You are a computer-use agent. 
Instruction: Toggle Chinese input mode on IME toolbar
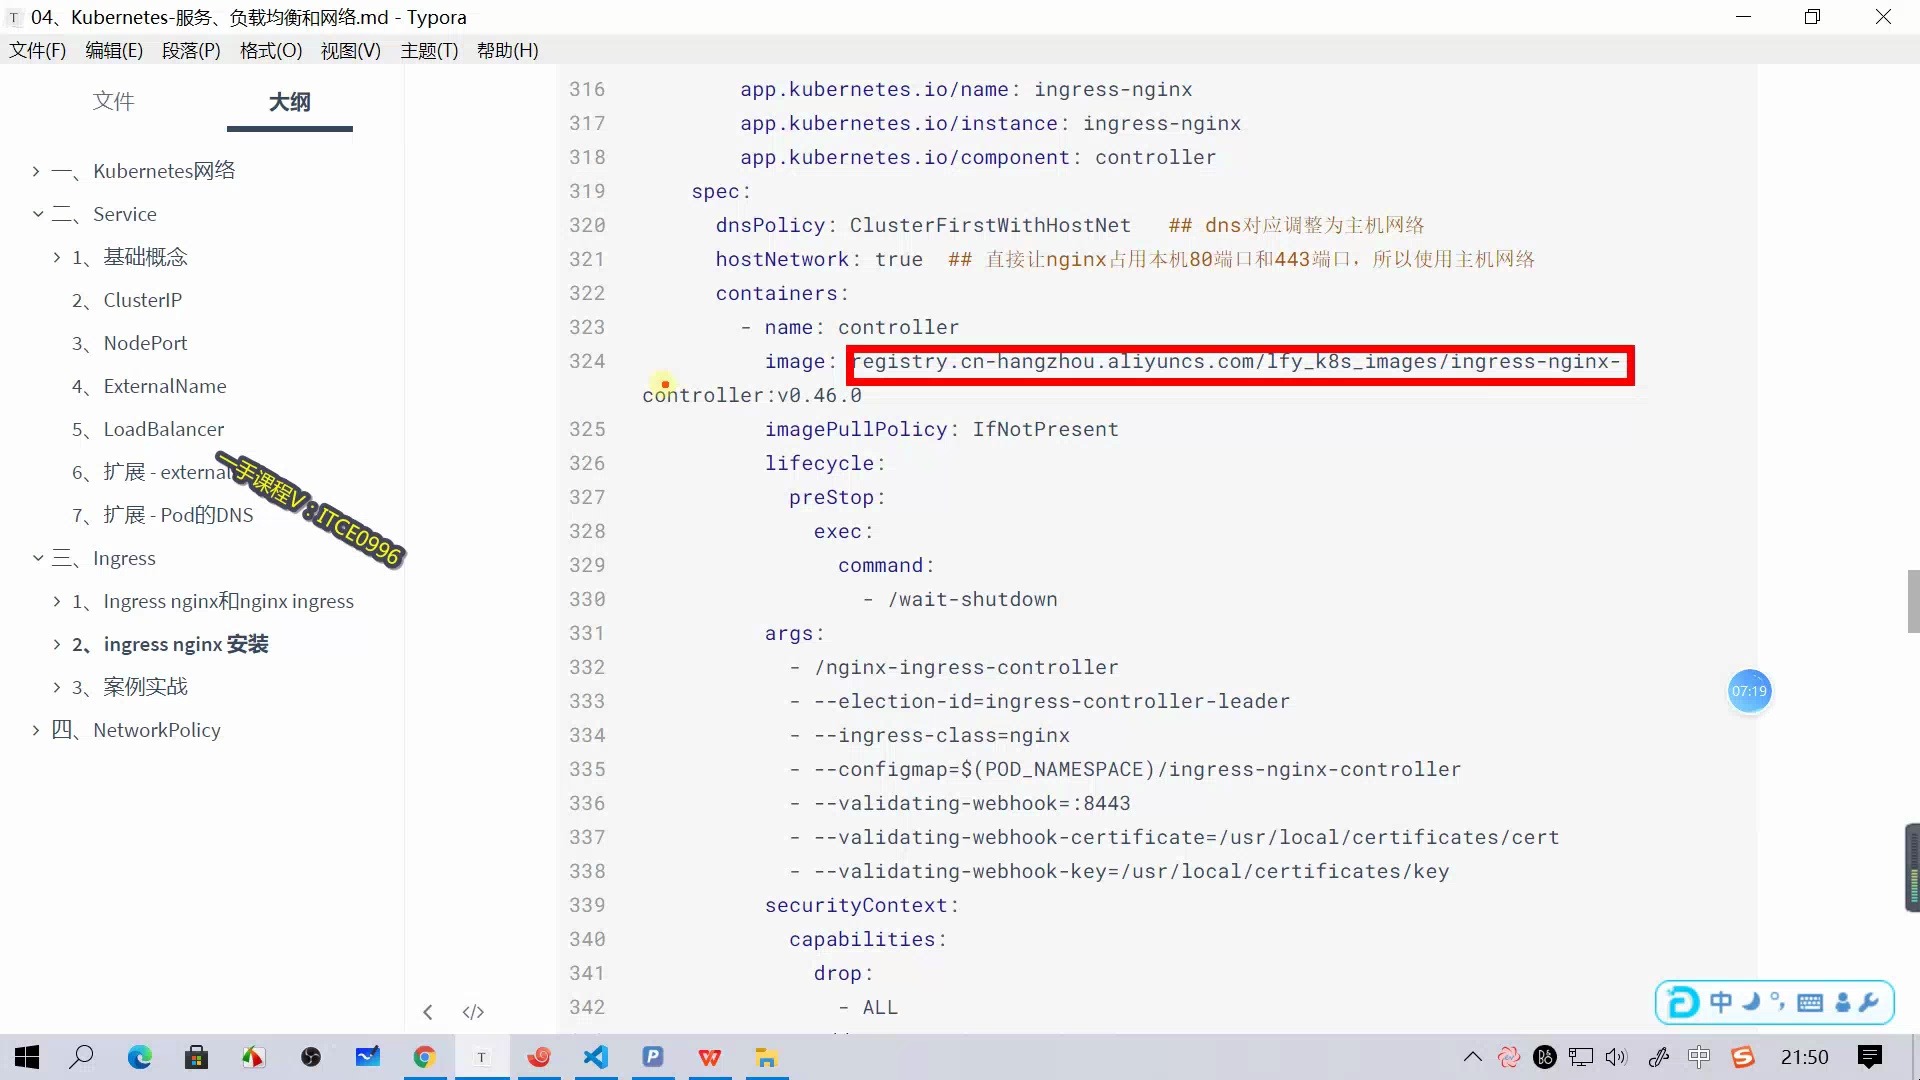point(1721,1002)
